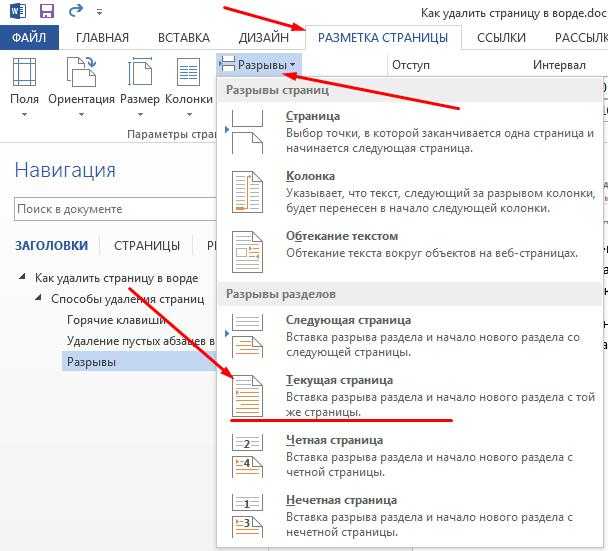Click the Интервал label in ribbon
The height and width of the screenshot is (551, 608).
pyautogui.click(x=559, y=65)
